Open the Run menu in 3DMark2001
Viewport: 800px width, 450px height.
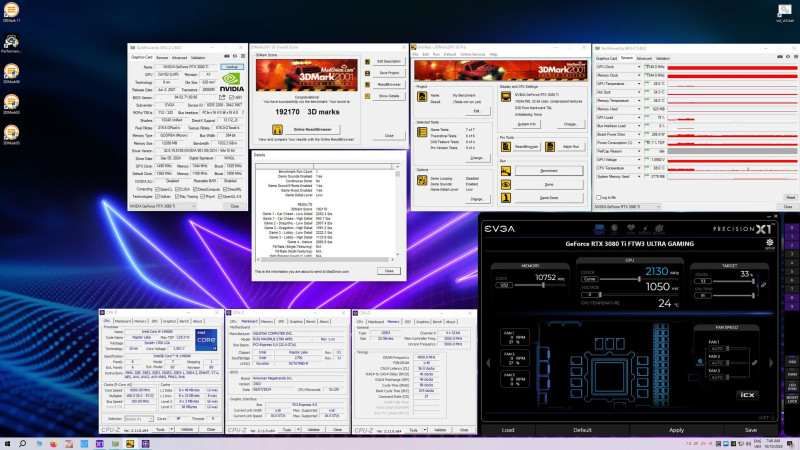click(x=436, y=54)
